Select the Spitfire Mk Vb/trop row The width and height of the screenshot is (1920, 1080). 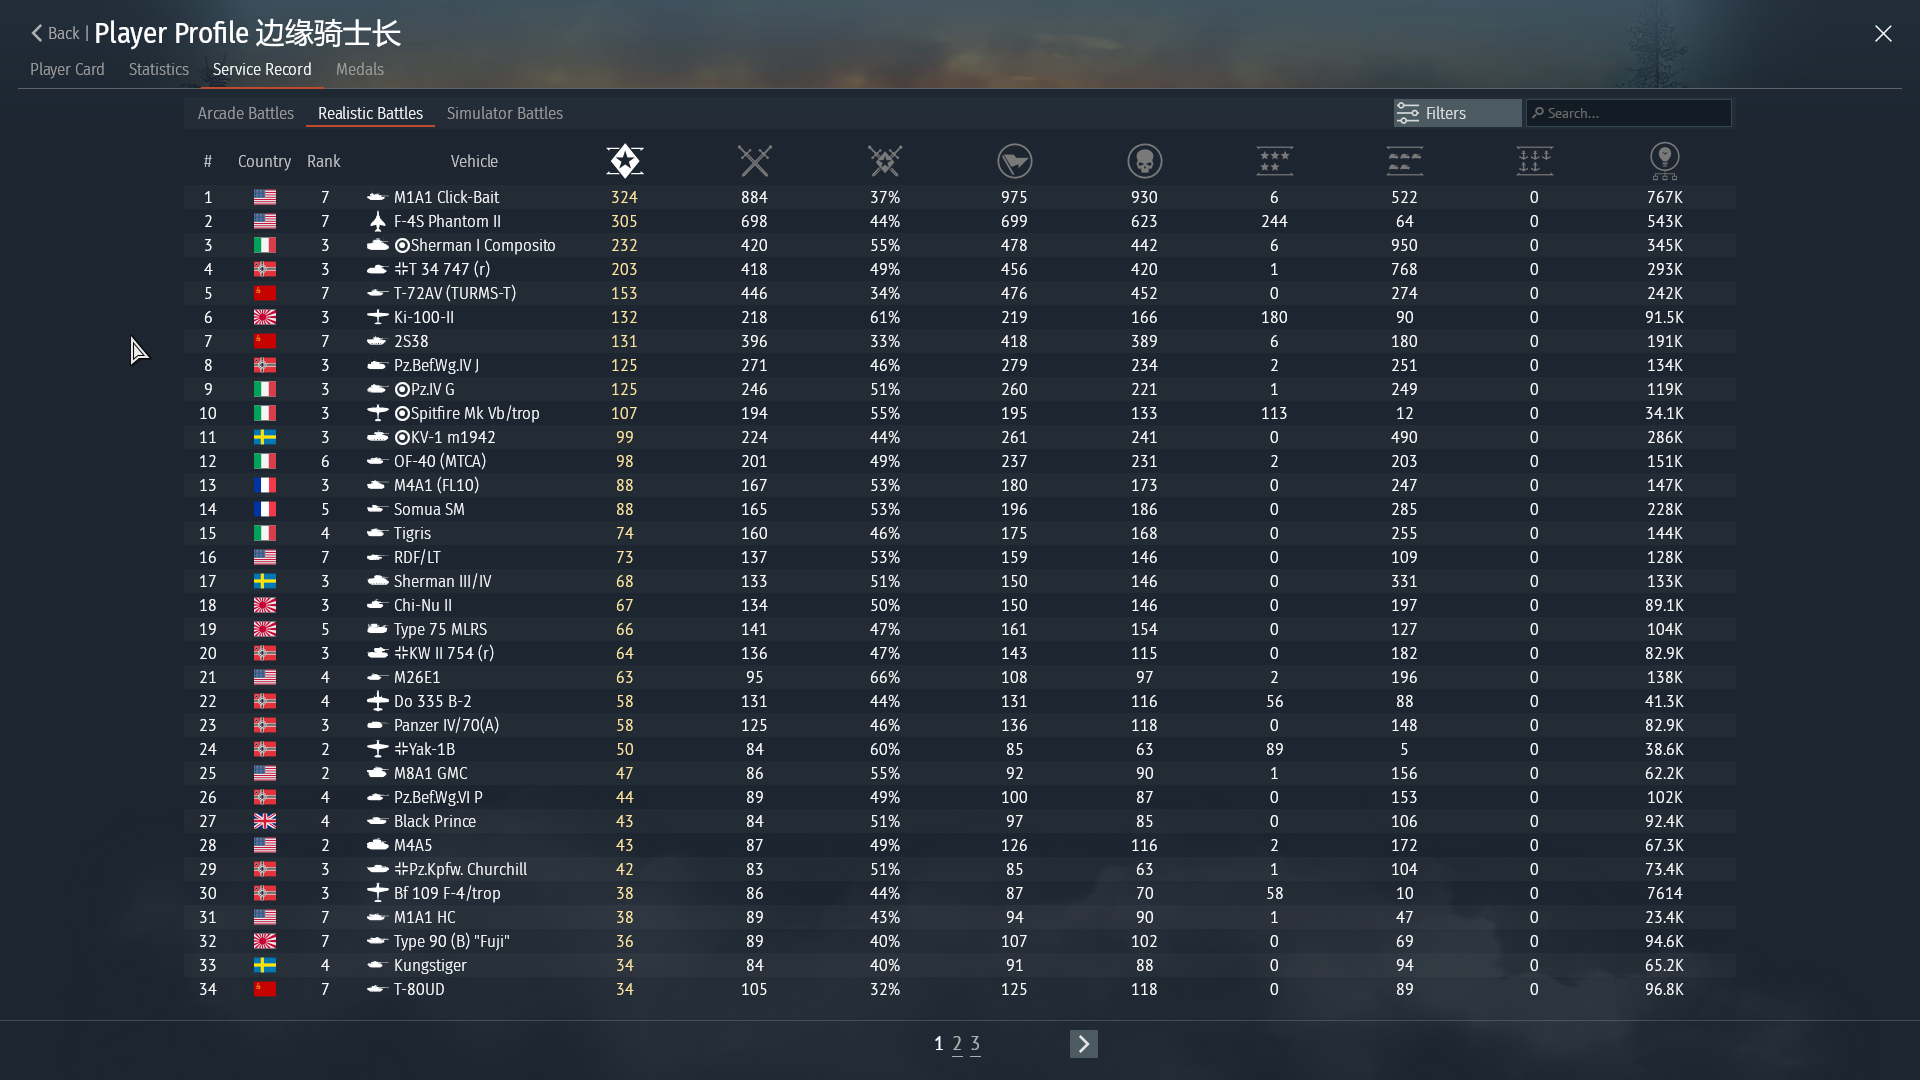click(x=960, y=413)
